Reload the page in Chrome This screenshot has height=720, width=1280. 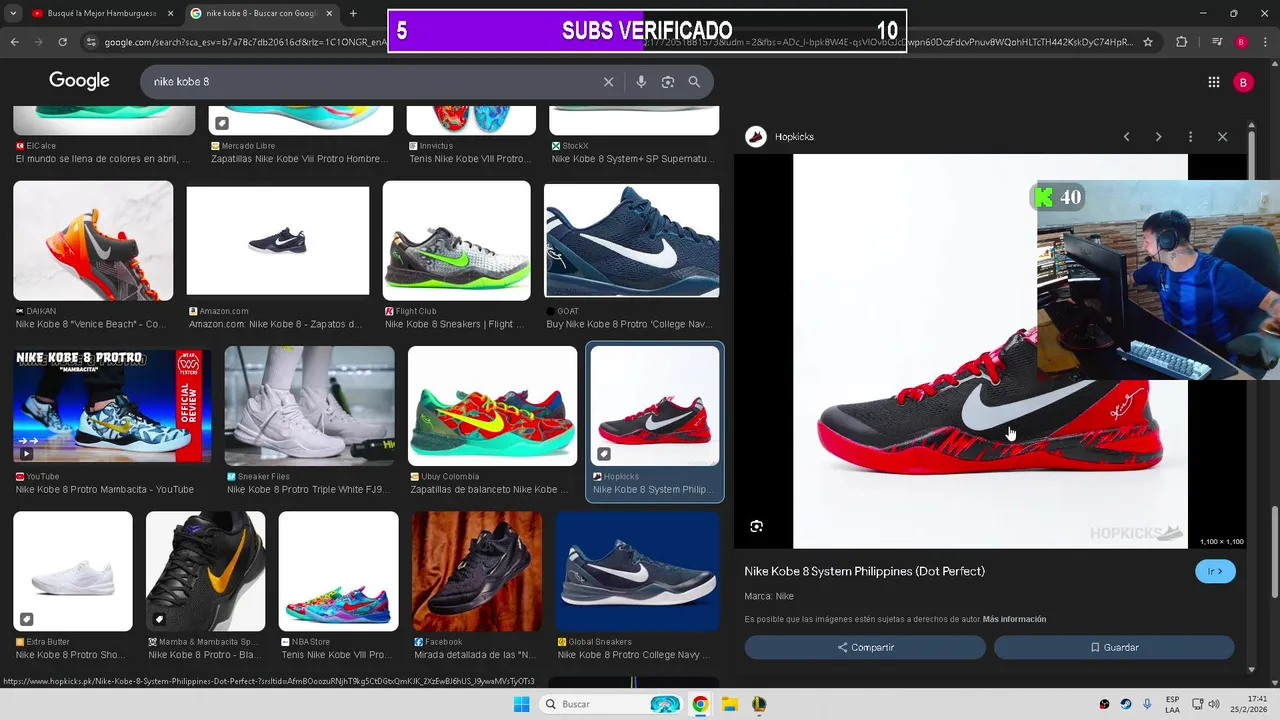tap(63, 42)
